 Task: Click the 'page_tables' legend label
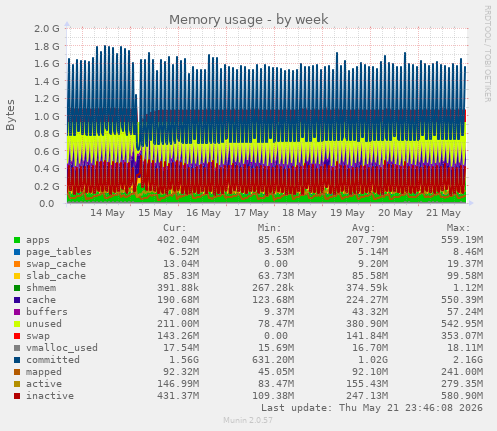(59, 252)
